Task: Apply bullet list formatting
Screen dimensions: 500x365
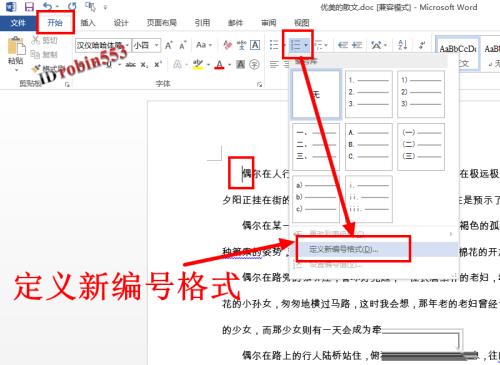Action: [274, 45]
